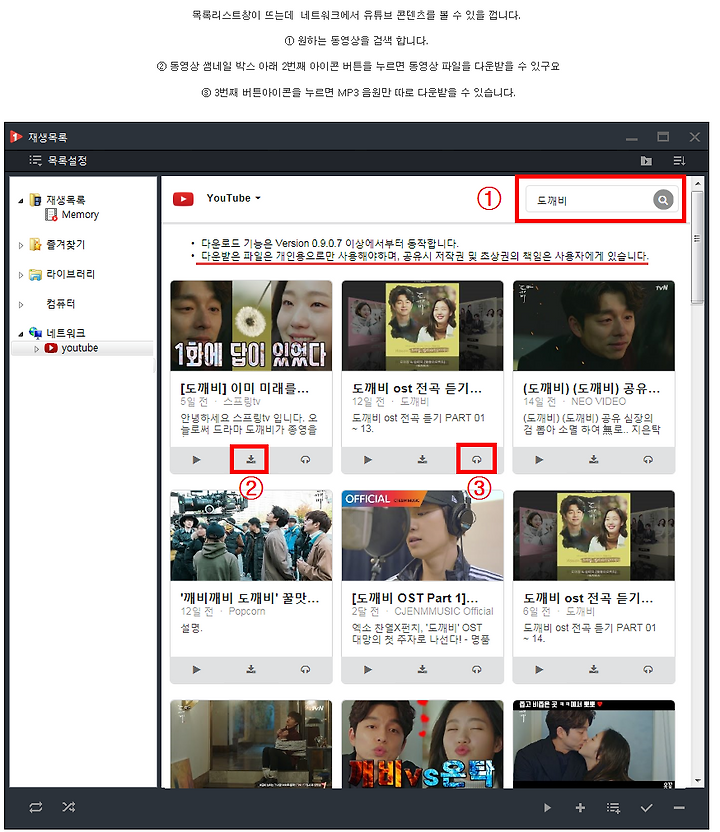
Task: Open (도깨비) (도깨비) 공유 title link
Action: point(591,388)
